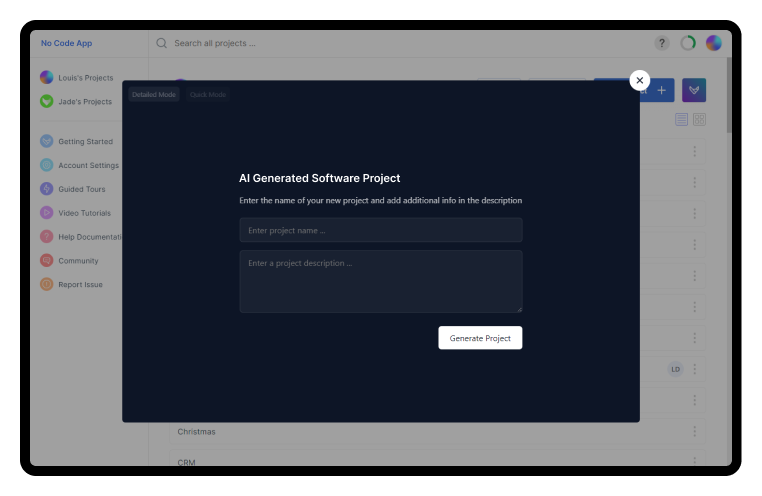This screenshot has width=762, height=496.
Task: Open Report Issue from sidebar
Action: pyautogui.click(x=80, y=285)
